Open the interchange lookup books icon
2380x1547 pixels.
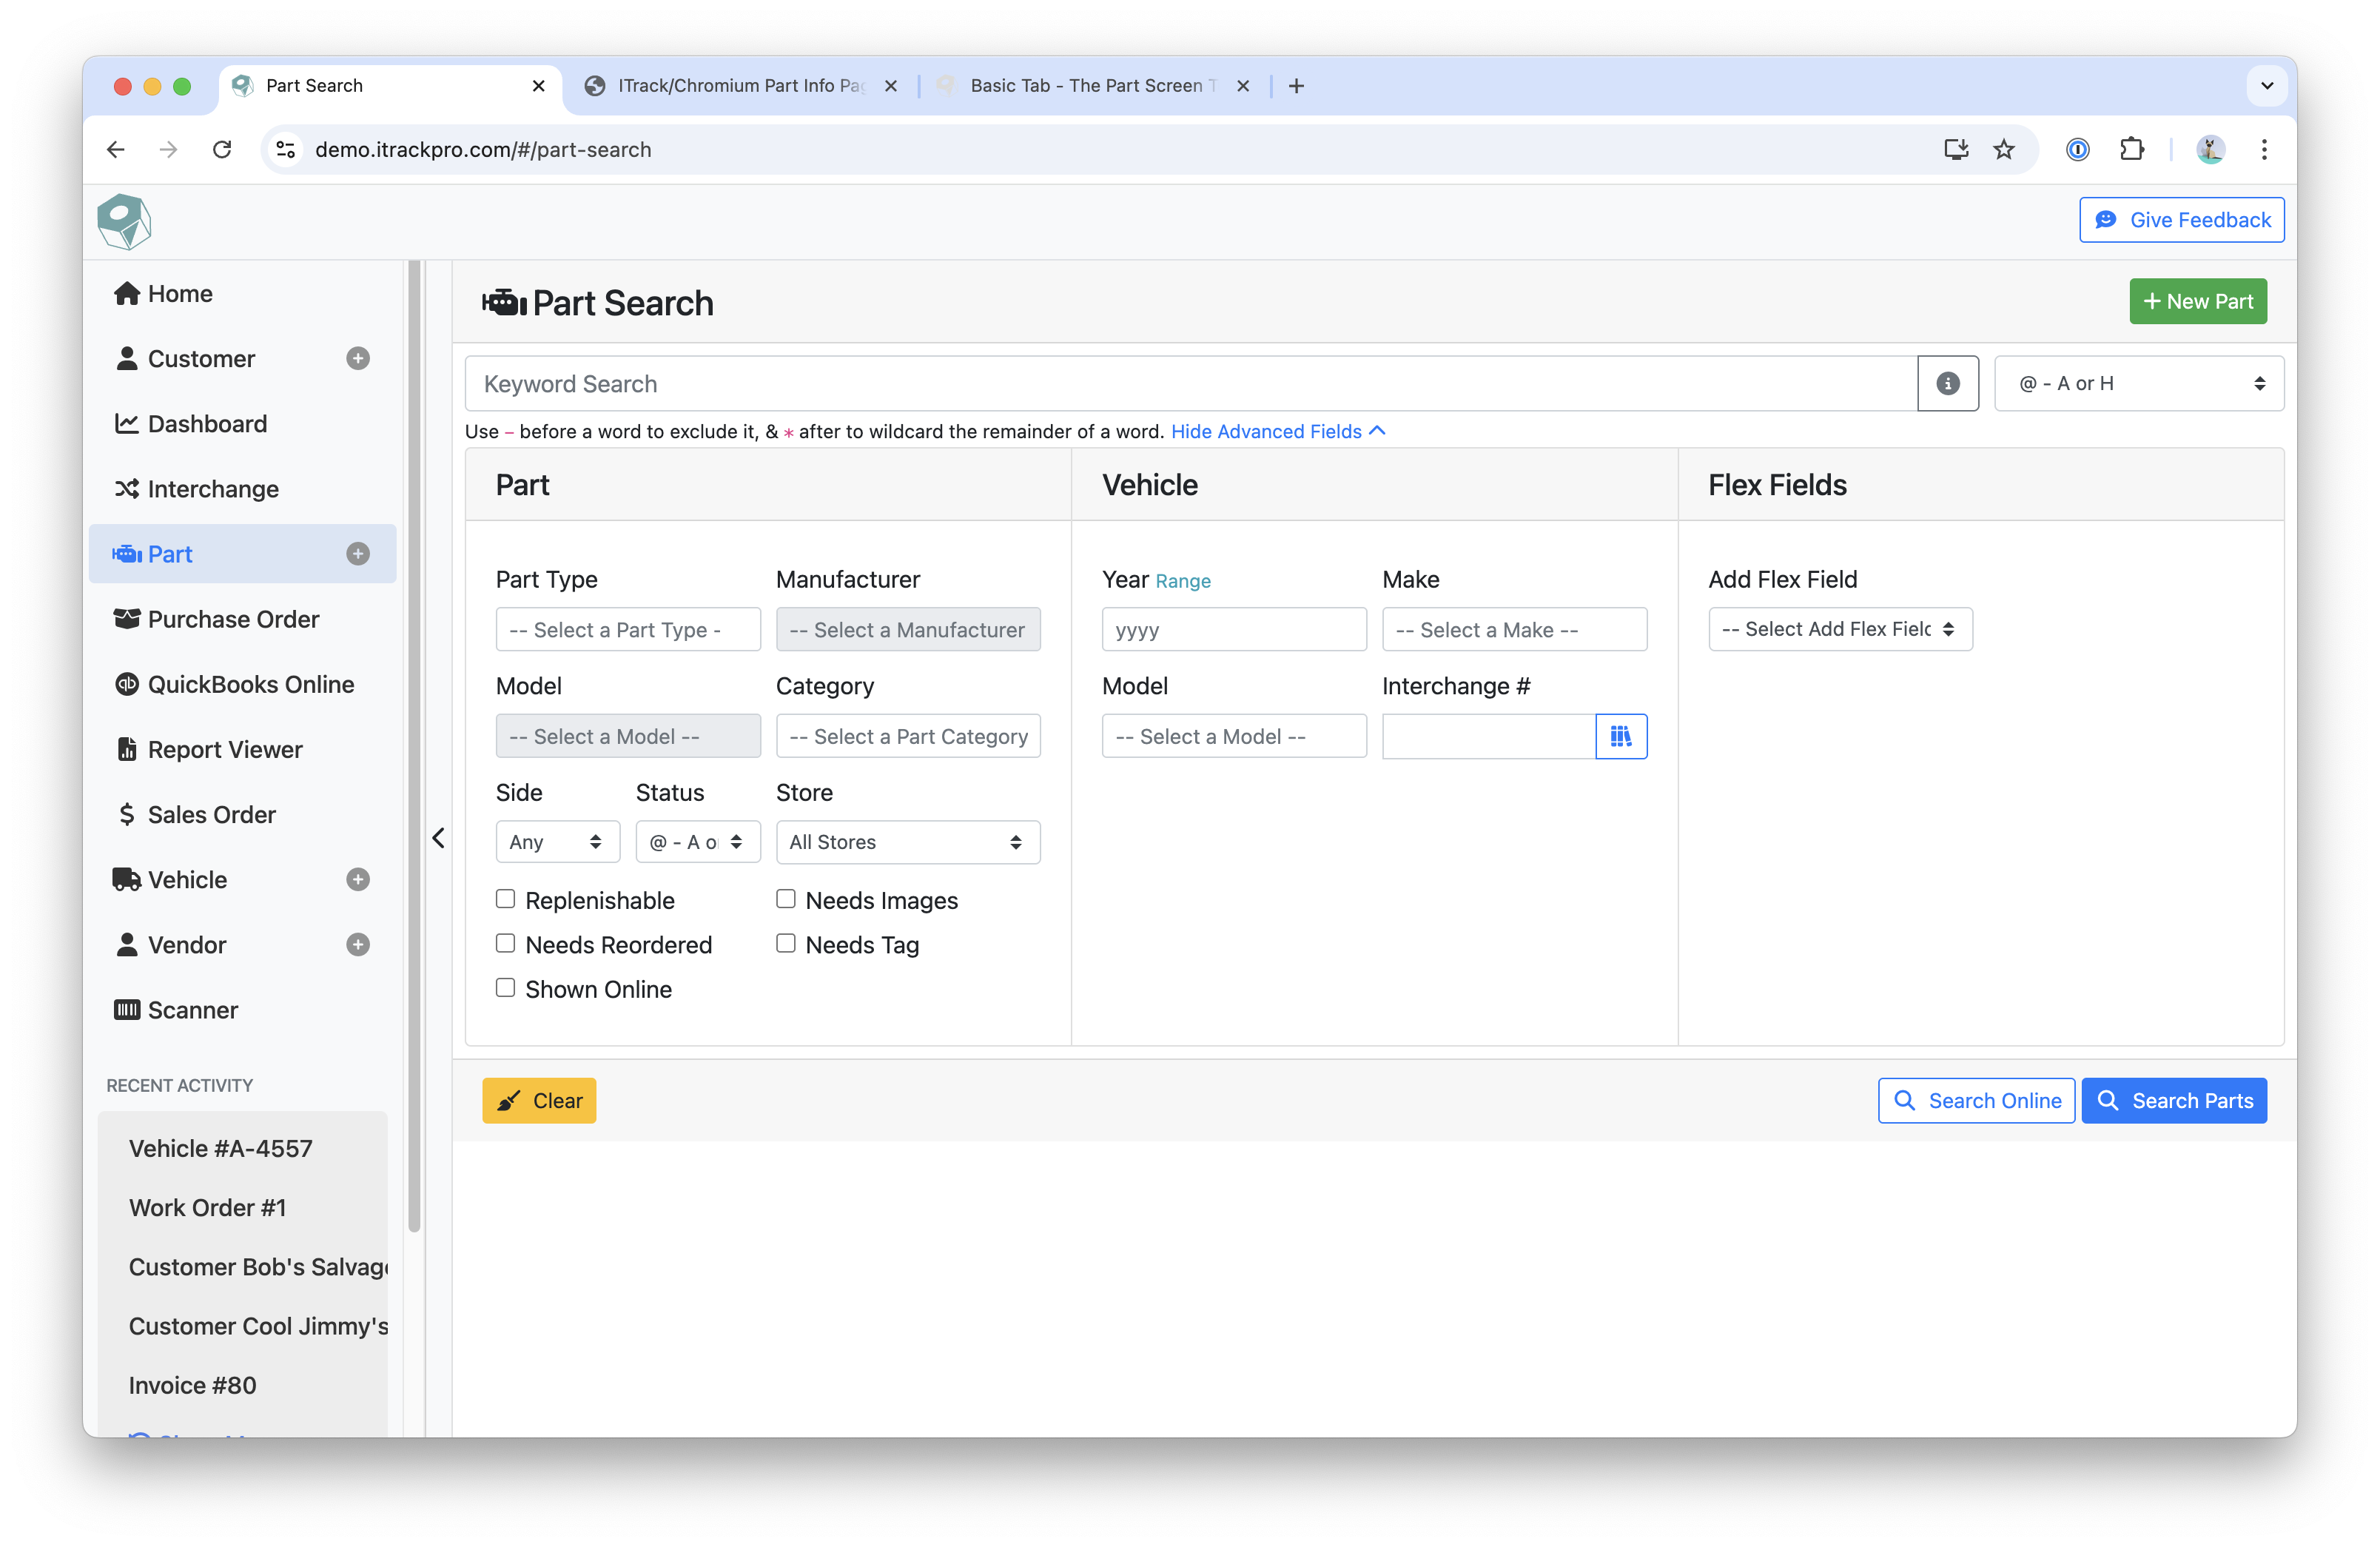tap(1620, 736)
